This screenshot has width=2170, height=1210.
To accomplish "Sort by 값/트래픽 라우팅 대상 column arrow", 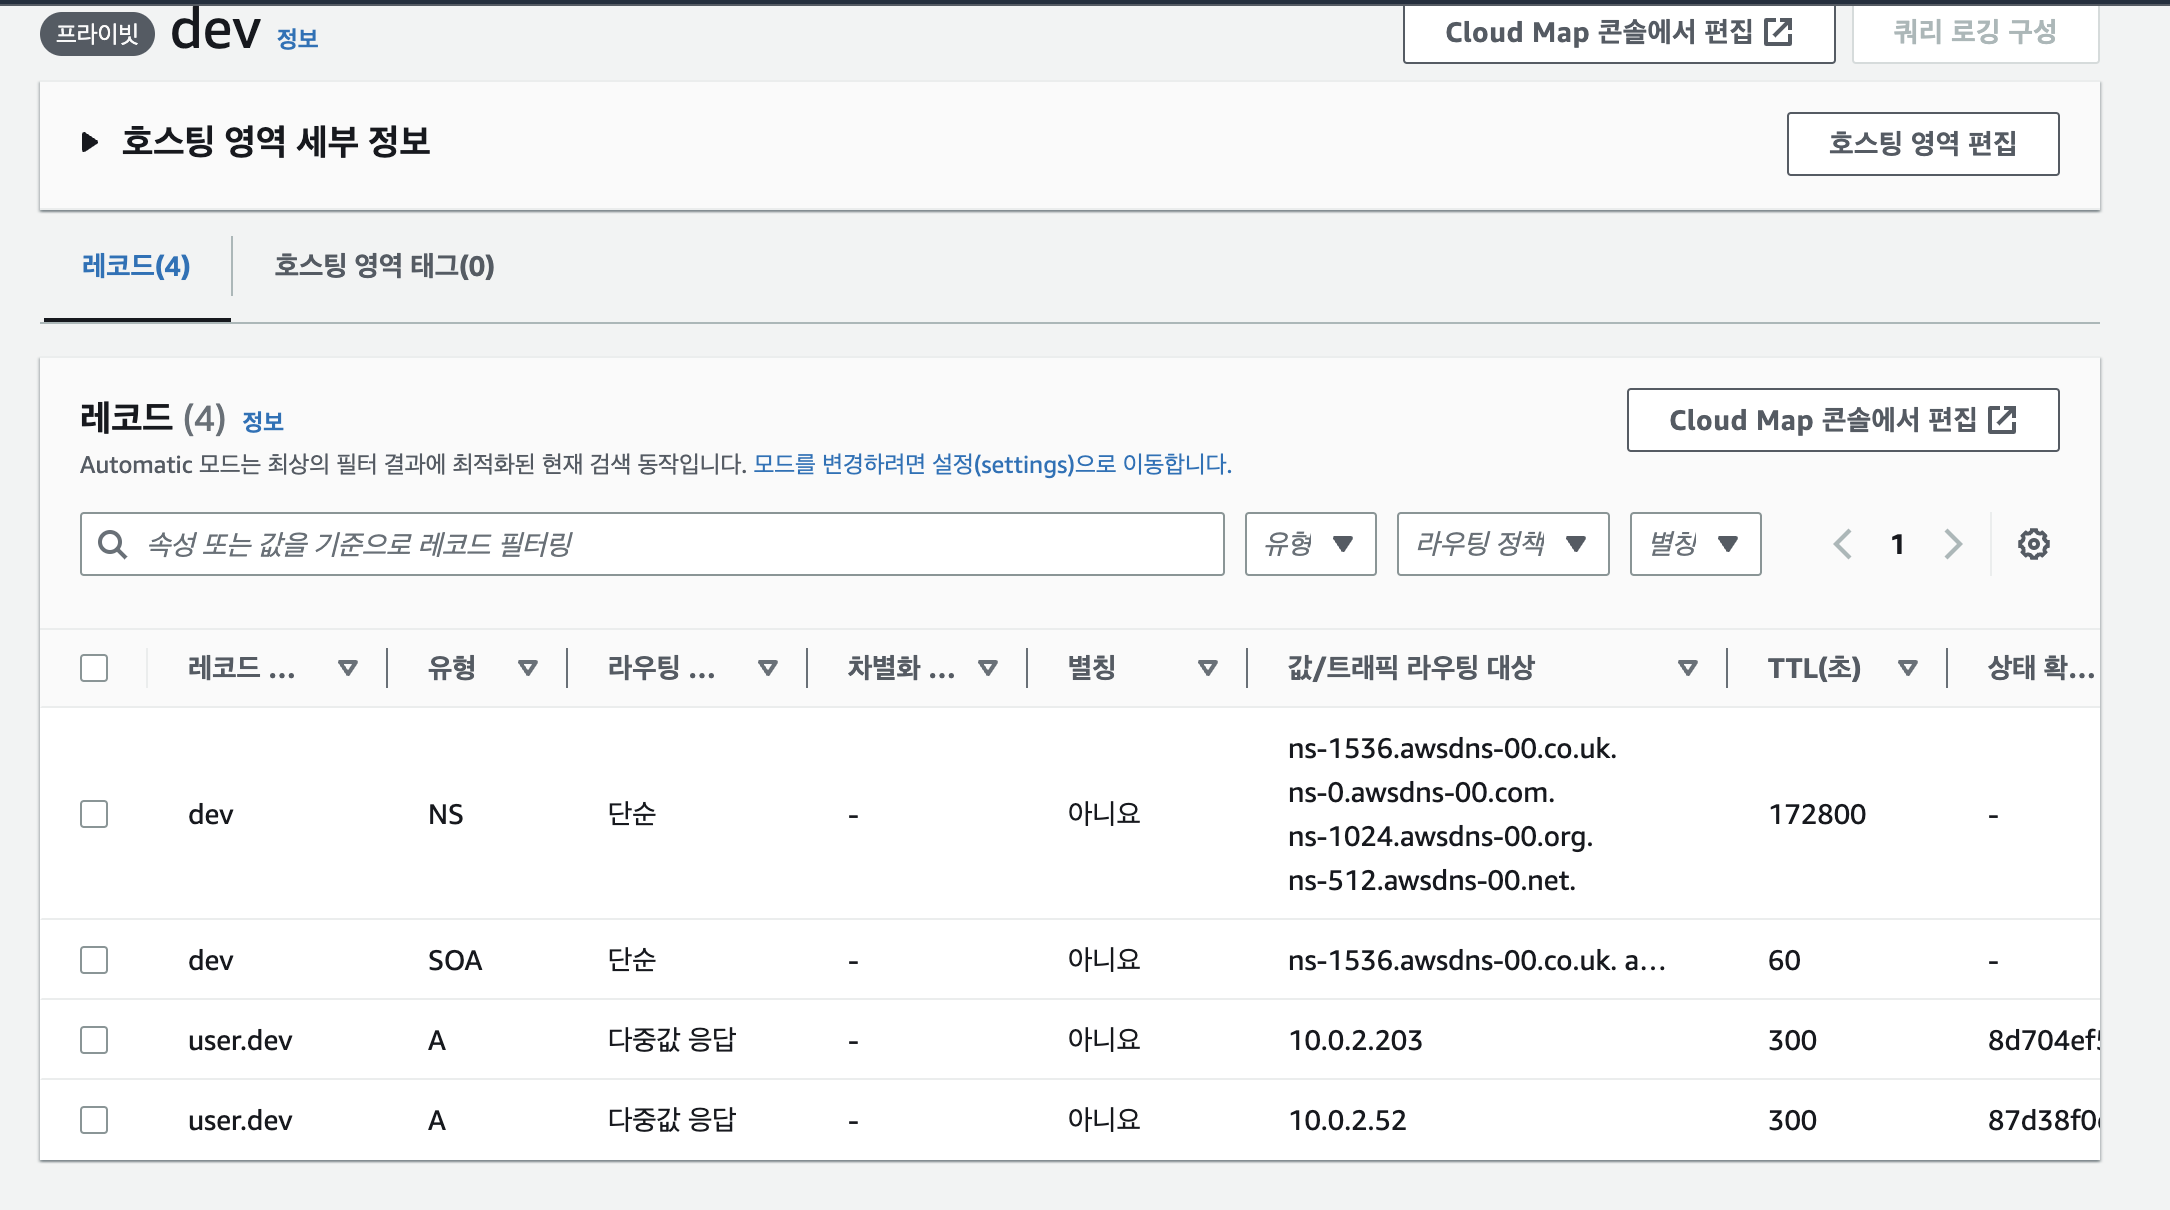I will [x=1687, y=668].
